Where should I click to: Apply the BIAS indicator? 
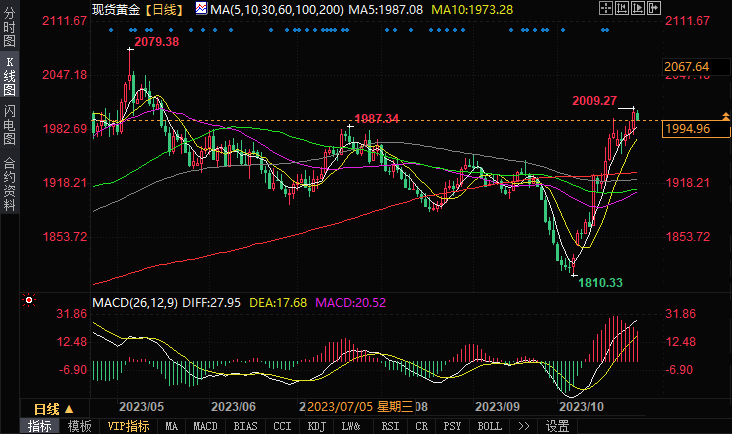(x=245, y=426)
